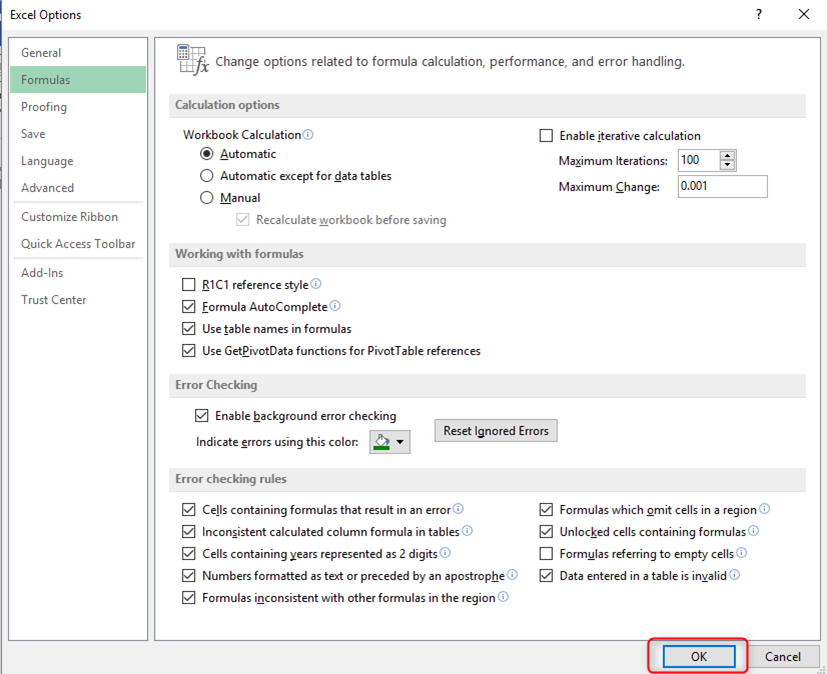Click info icon next to R1C1 reference style
The height and width of the screenshot is (674, 827).
point(316,284)
